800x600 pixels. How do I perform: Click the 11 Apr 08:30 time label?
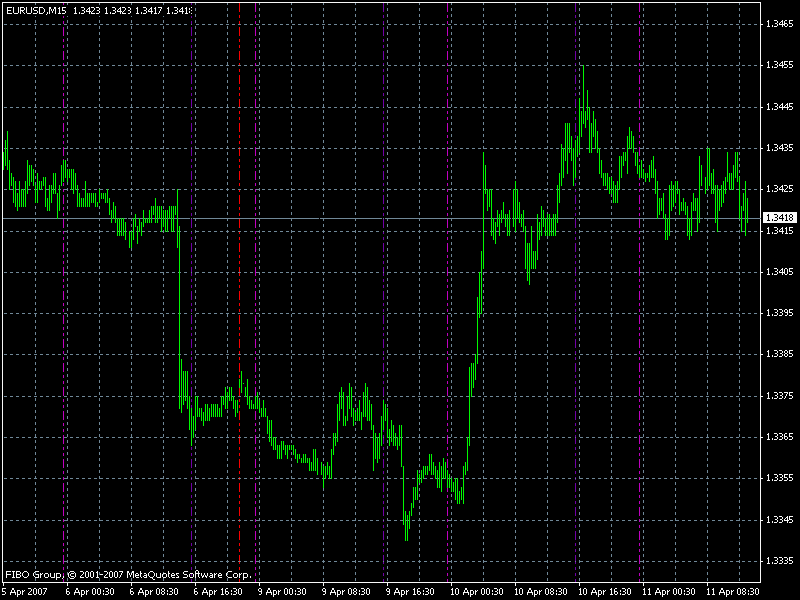pos(733,592)
